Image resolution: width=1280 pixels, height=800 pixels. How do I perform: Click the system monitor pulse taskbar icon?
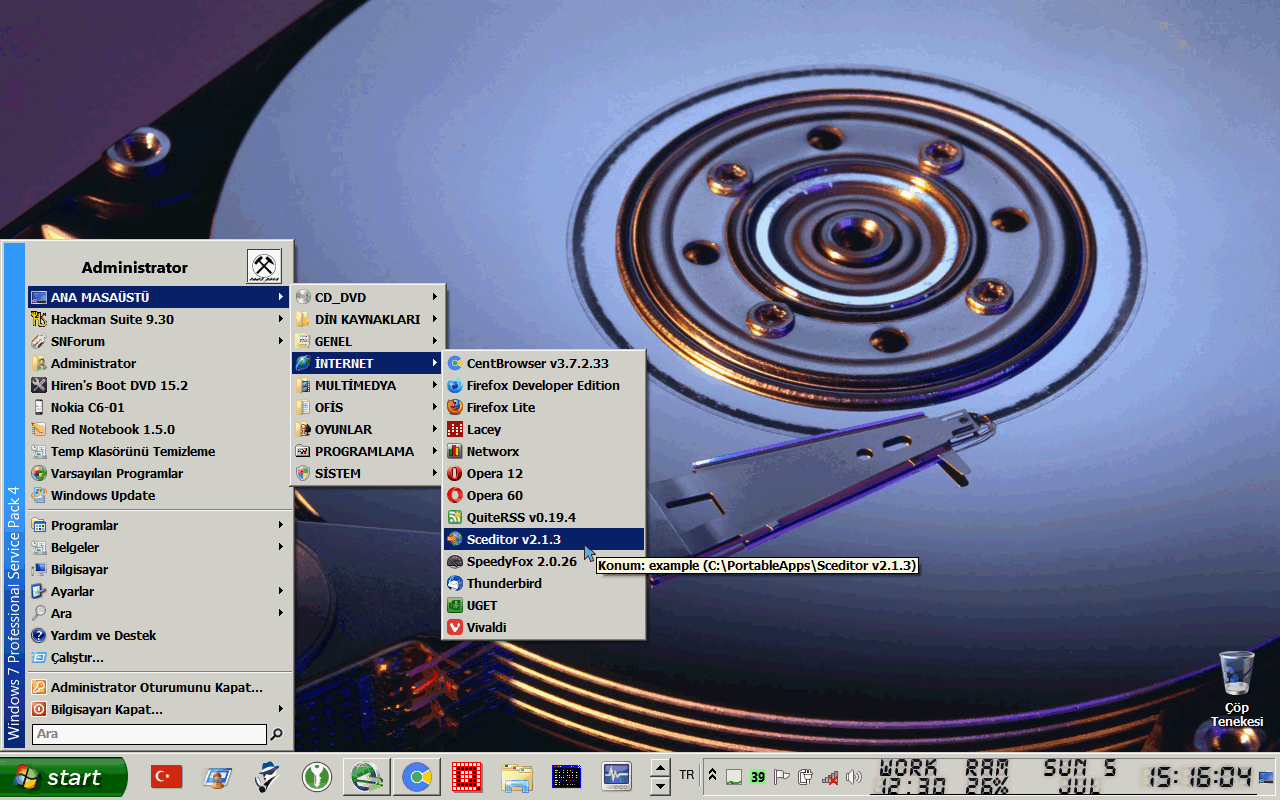pyautogui.click(x=616, y=776)
